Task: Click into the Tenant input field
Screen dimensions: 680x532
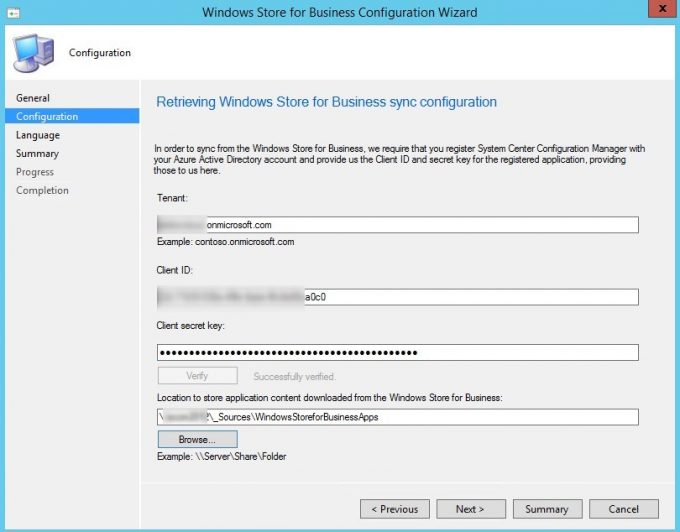Action: coord(398,225)
